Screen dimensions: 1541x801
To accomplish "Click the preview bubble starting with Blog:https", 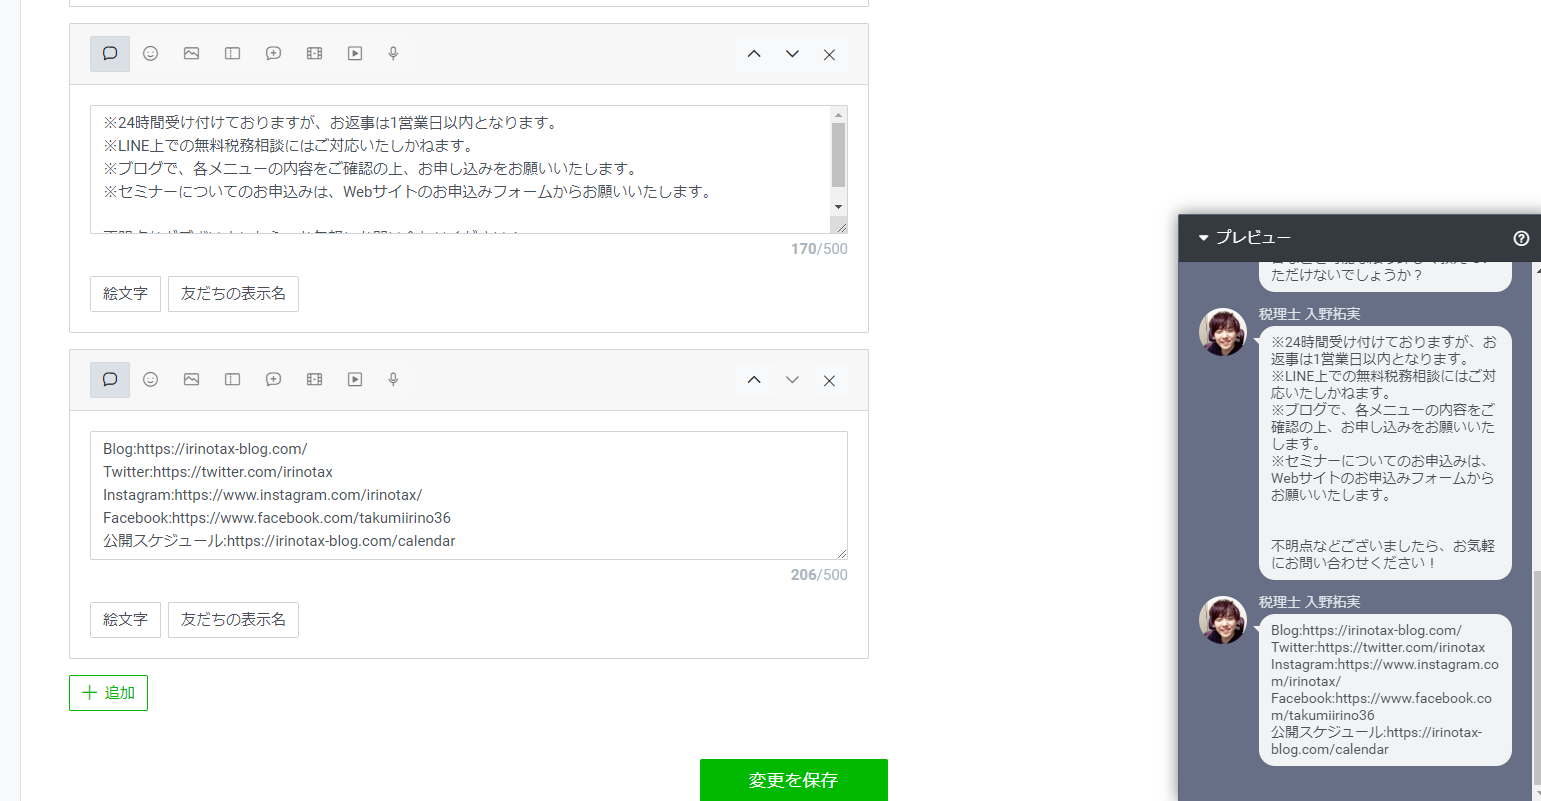I will pyautogui.click(x=1385, y=690).
